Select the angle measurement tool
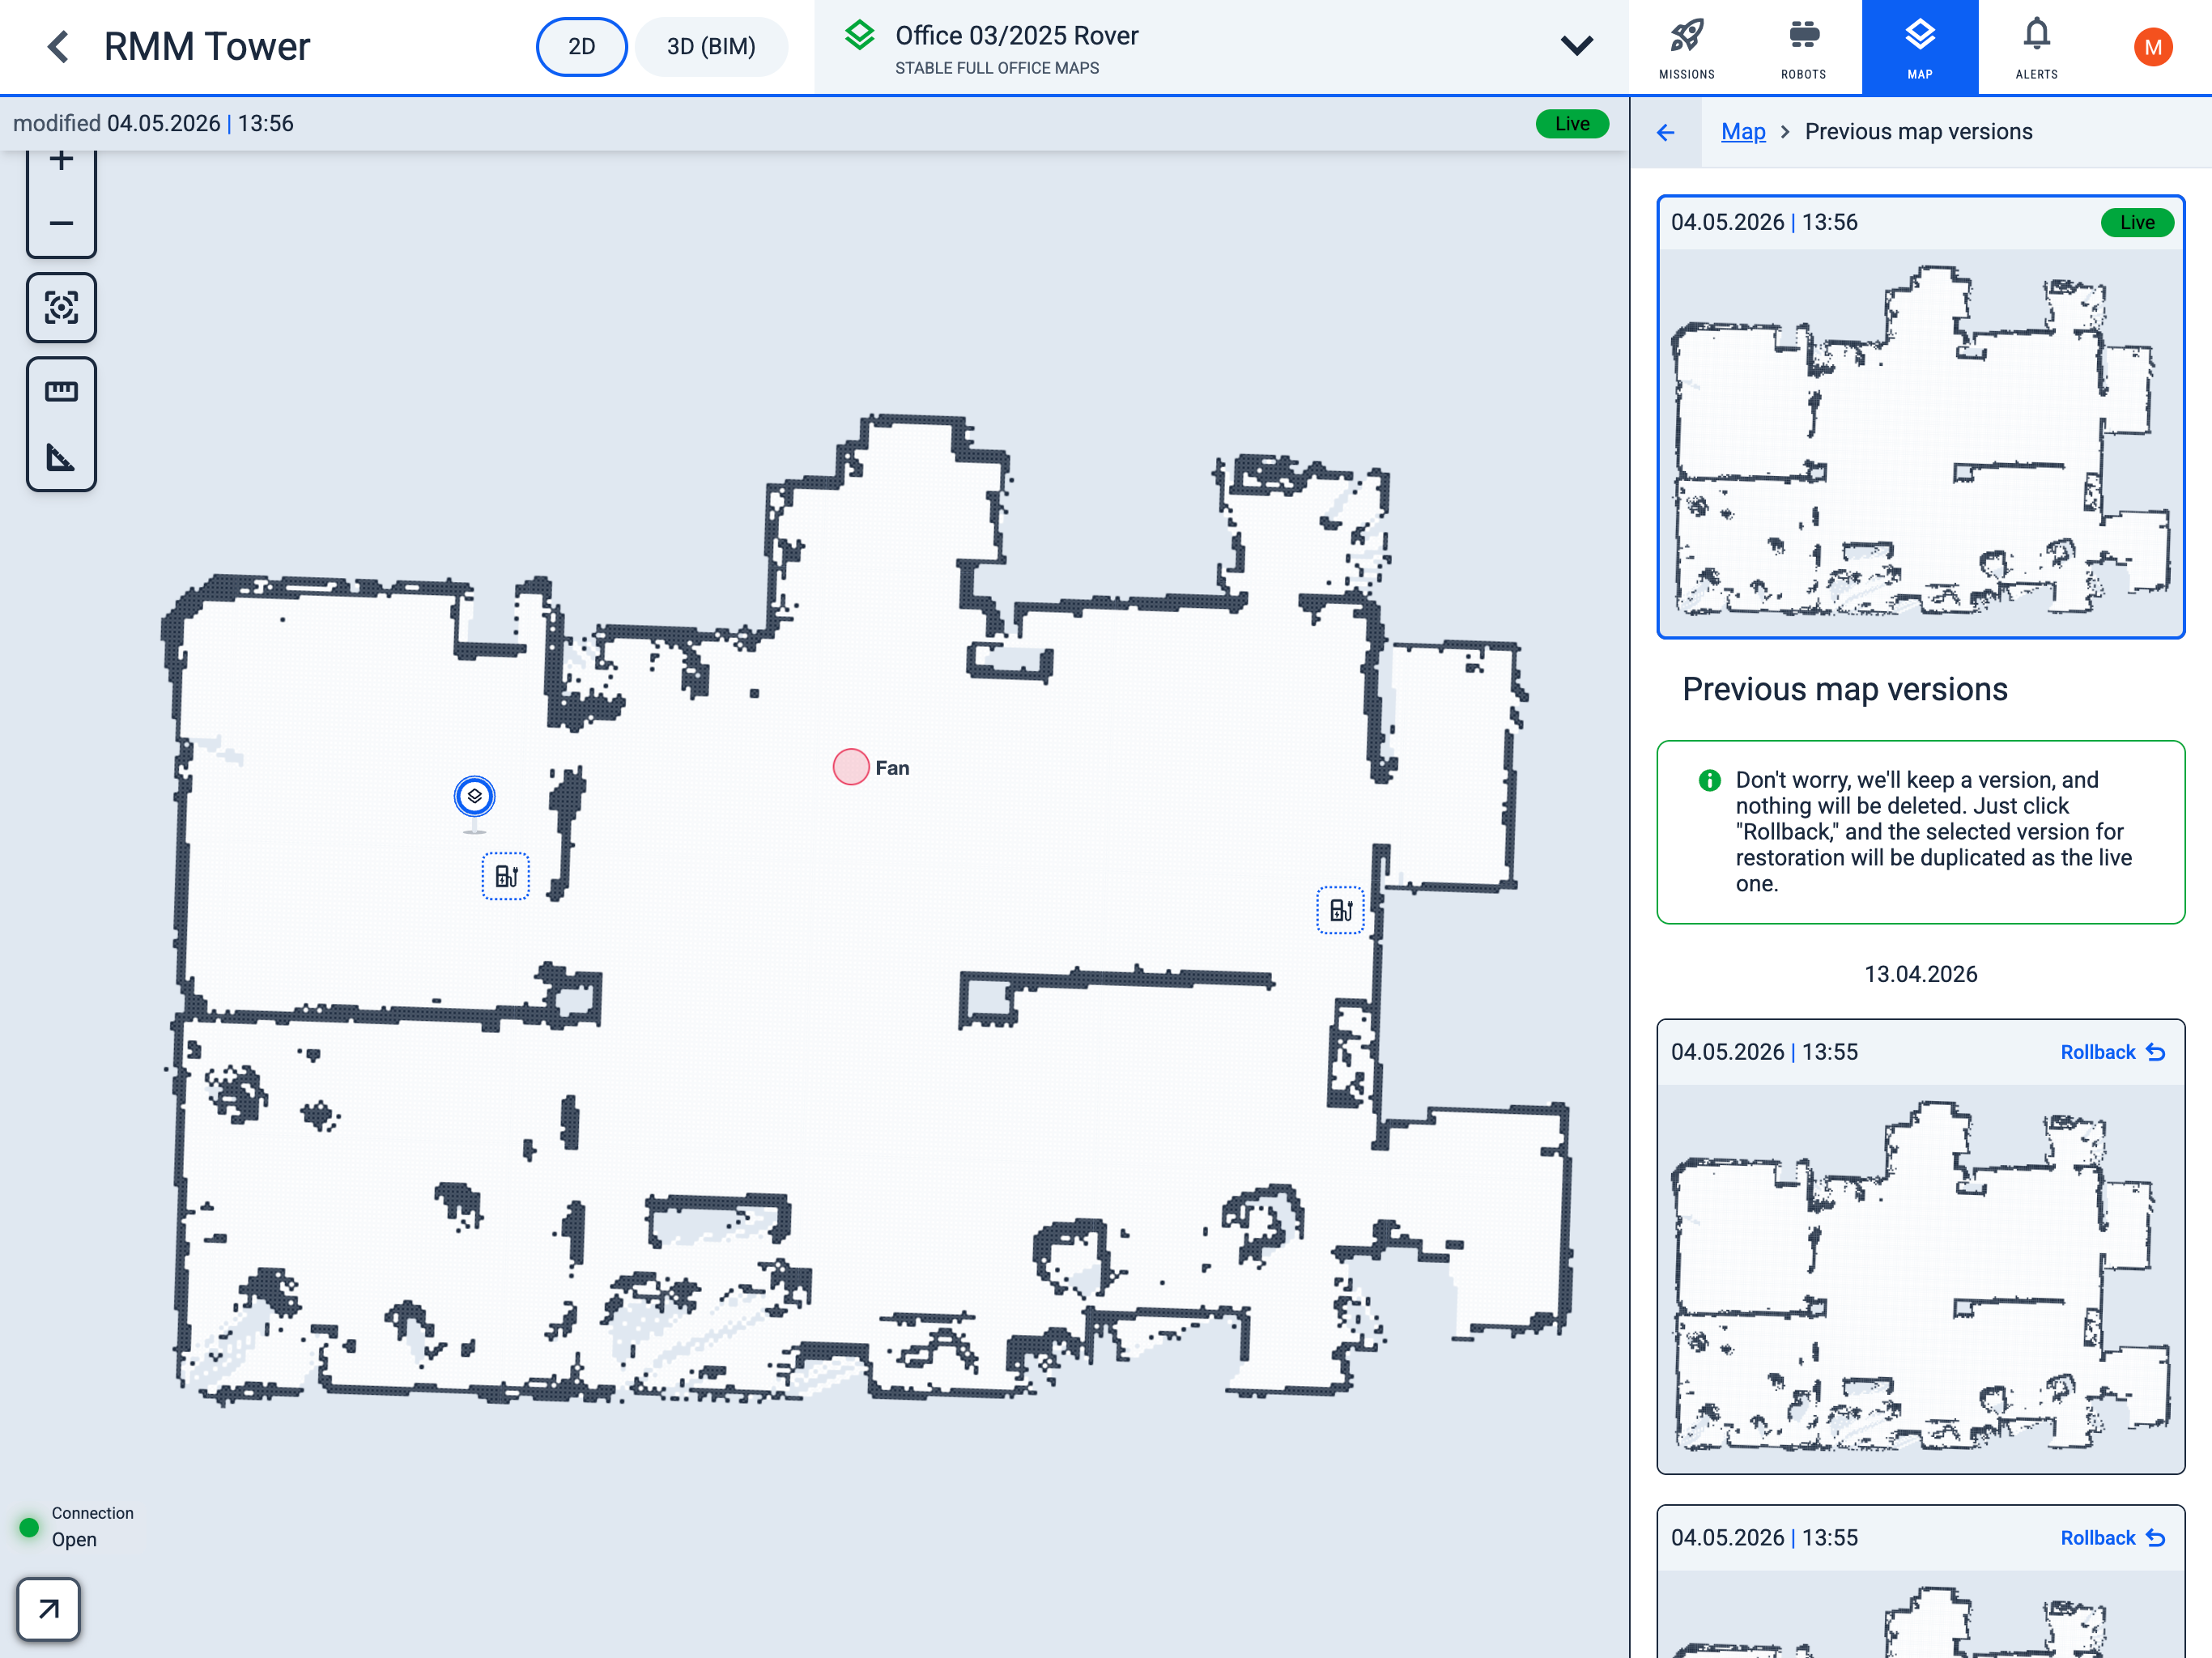2212x1658 pixels. point(61,458)
